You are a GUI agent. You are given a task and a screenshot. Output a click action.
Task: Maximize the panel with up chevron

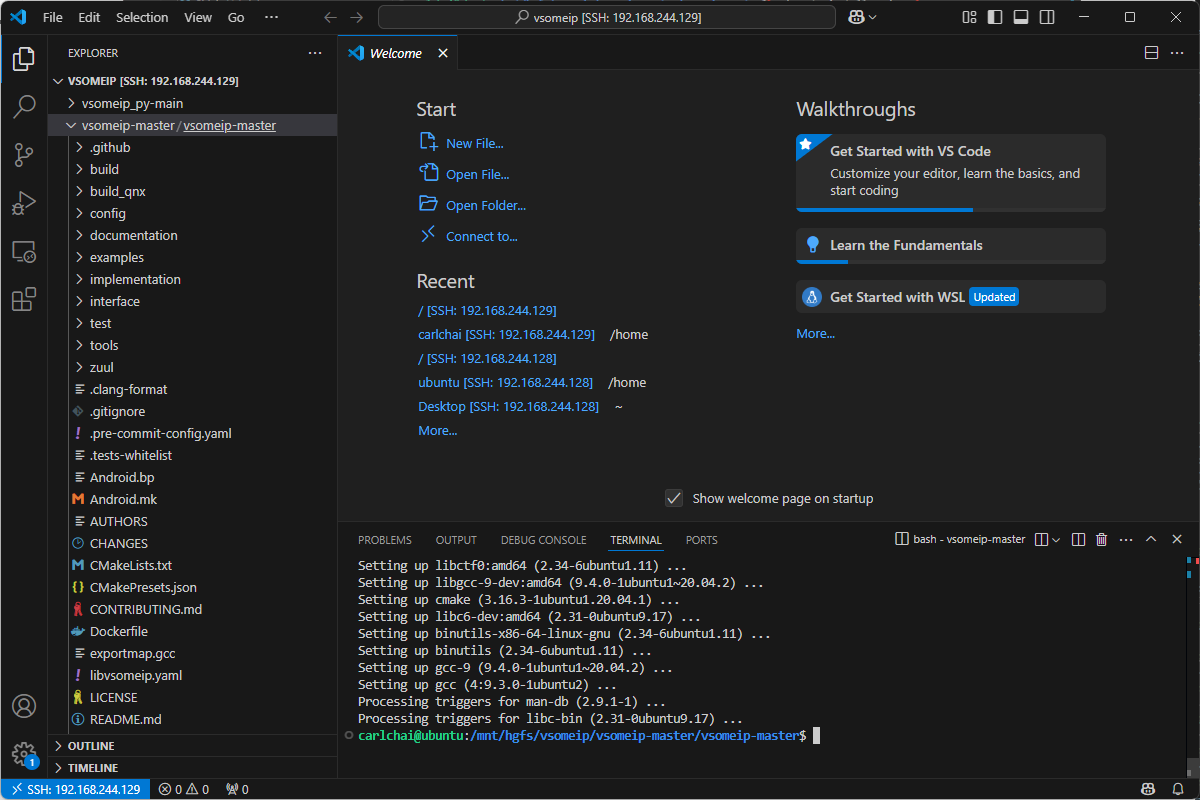1151,539
